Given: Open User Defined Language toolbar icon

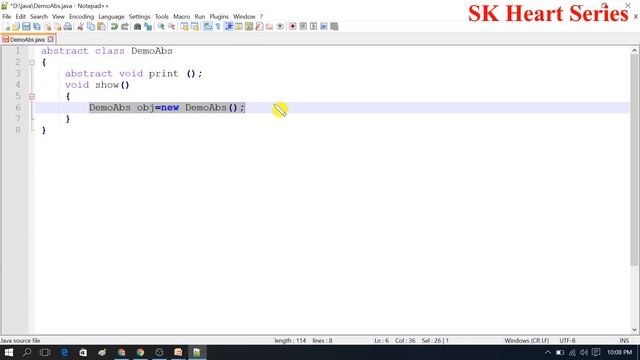Looking at the screenshot, I should (239, 27).
